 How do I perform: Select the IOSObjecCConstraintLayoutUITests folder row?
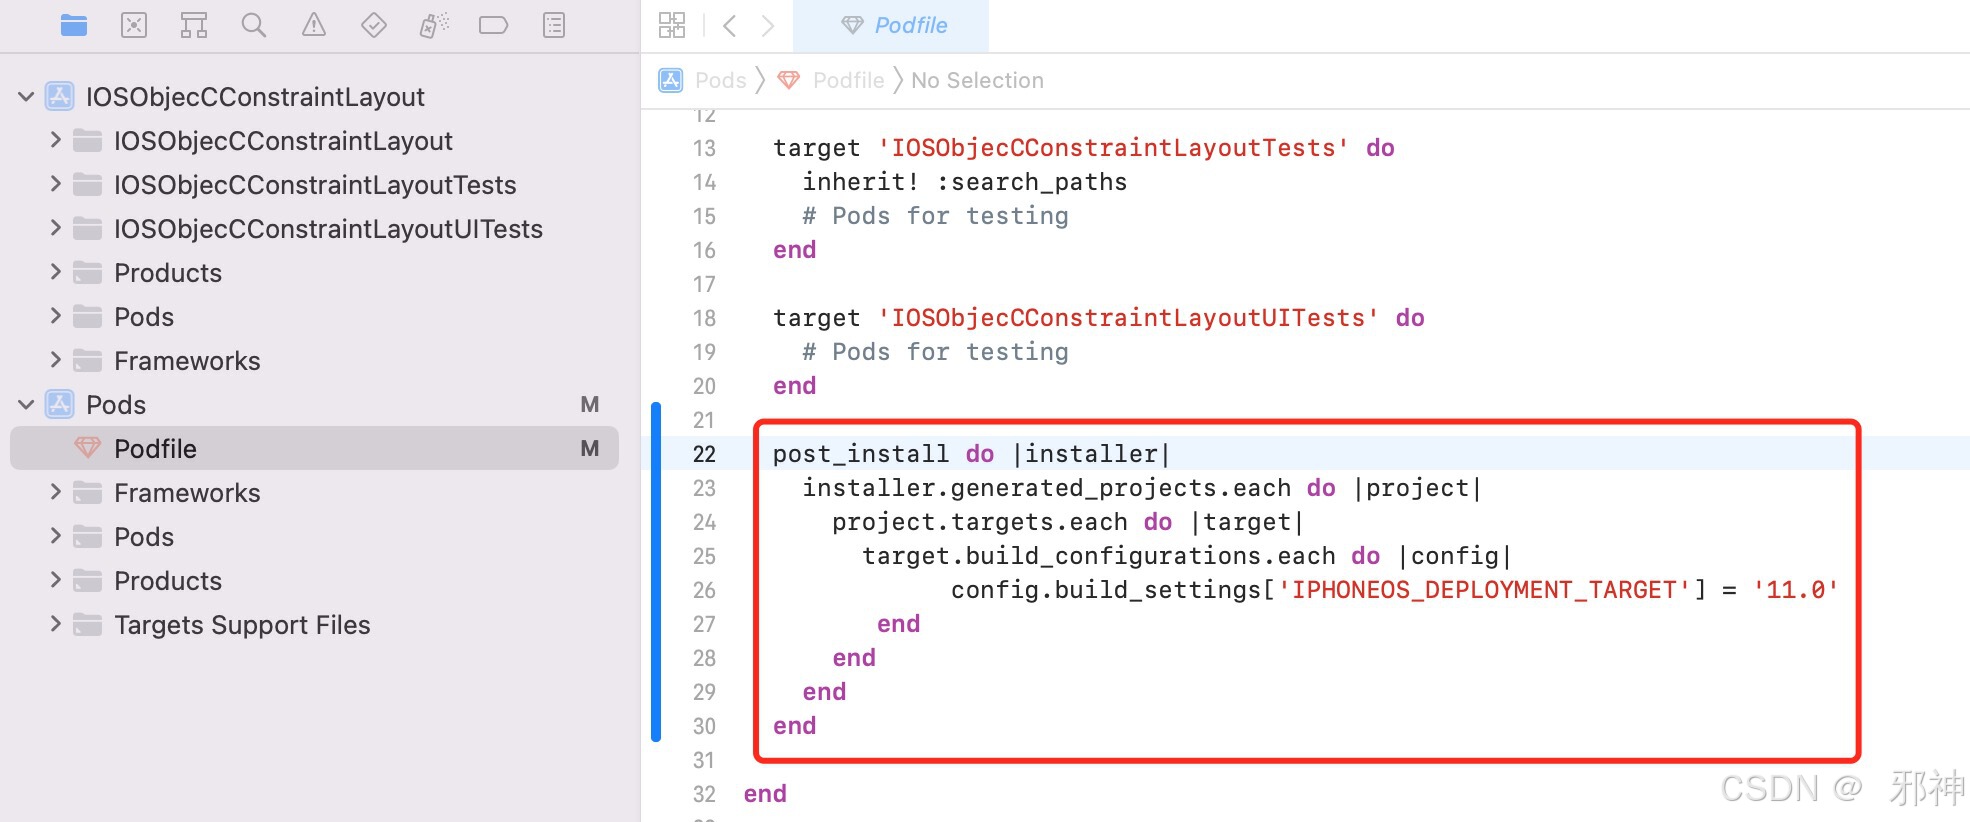(314, 229)
